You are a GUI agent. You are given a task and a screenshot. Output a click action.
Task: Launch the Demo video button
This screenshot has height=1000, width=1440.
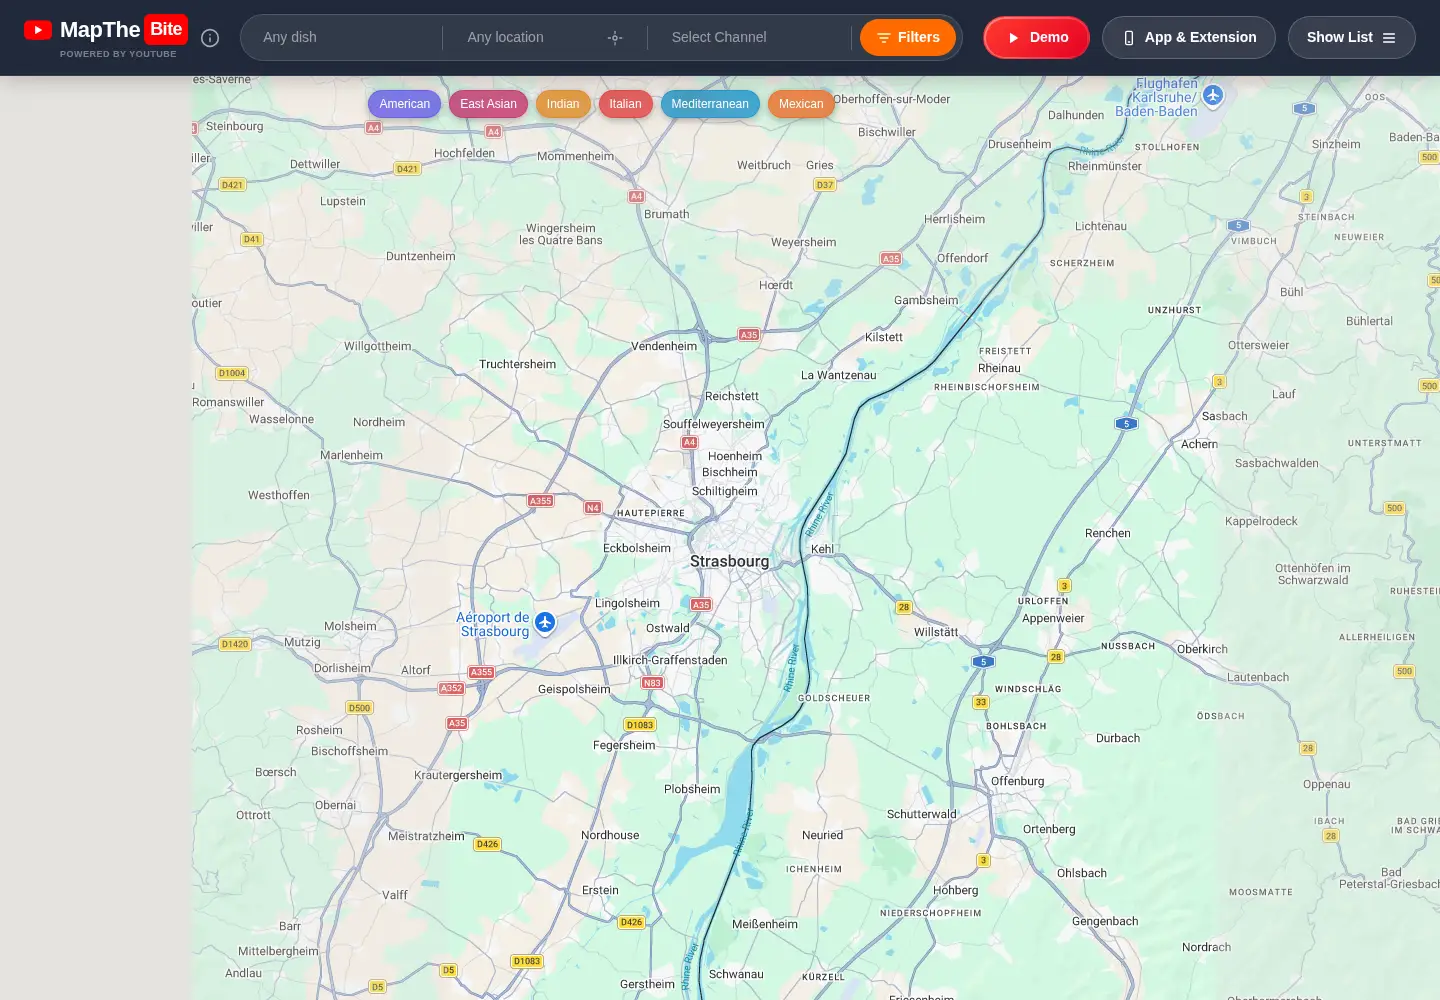pyautogui.click(x=1037, y=38)
